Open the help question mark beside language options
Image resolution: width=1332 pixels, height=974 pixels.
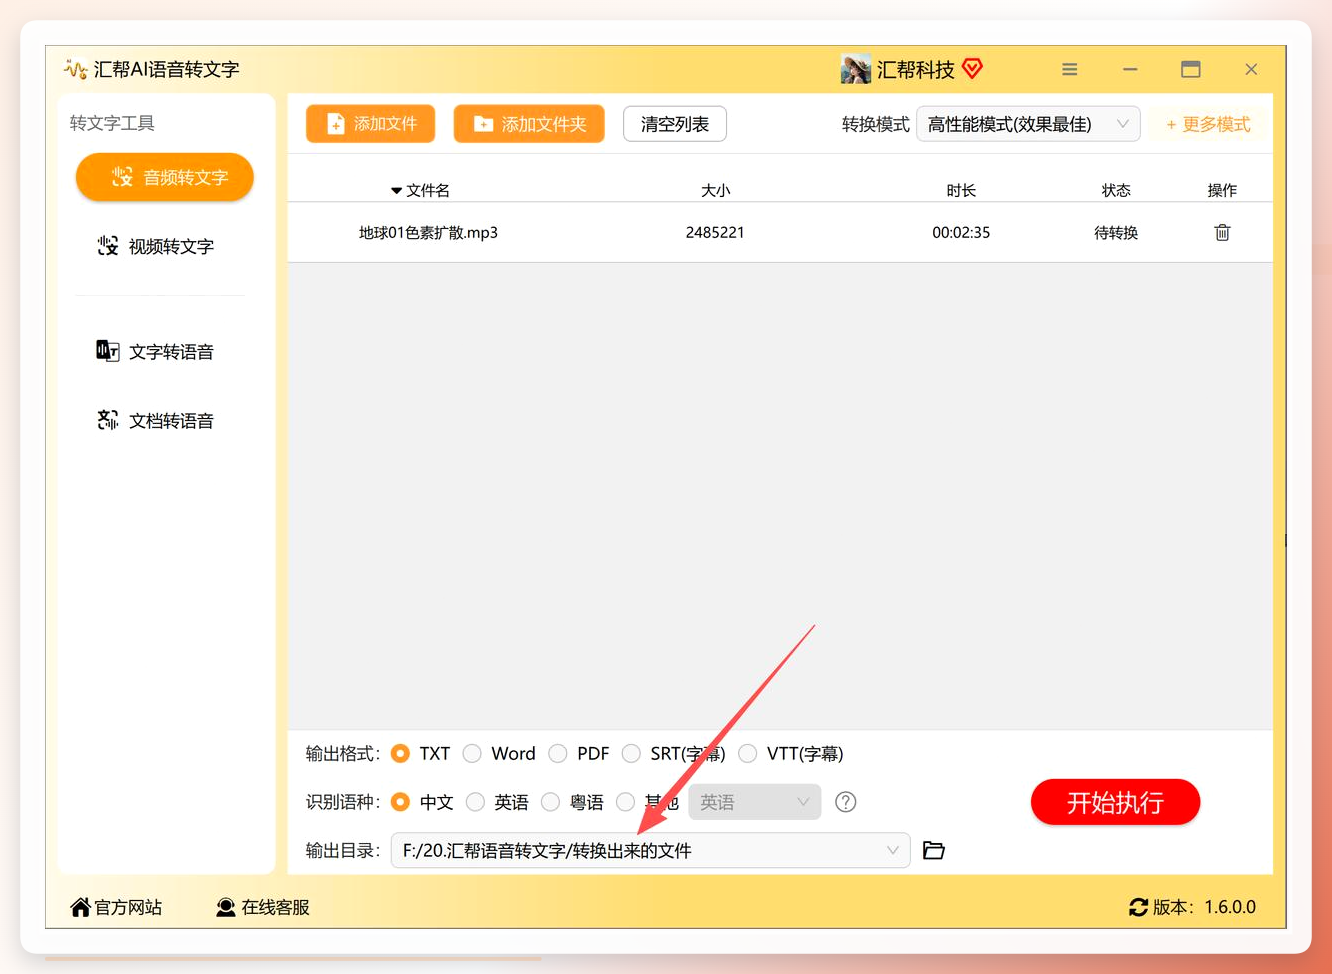(845, 802)
